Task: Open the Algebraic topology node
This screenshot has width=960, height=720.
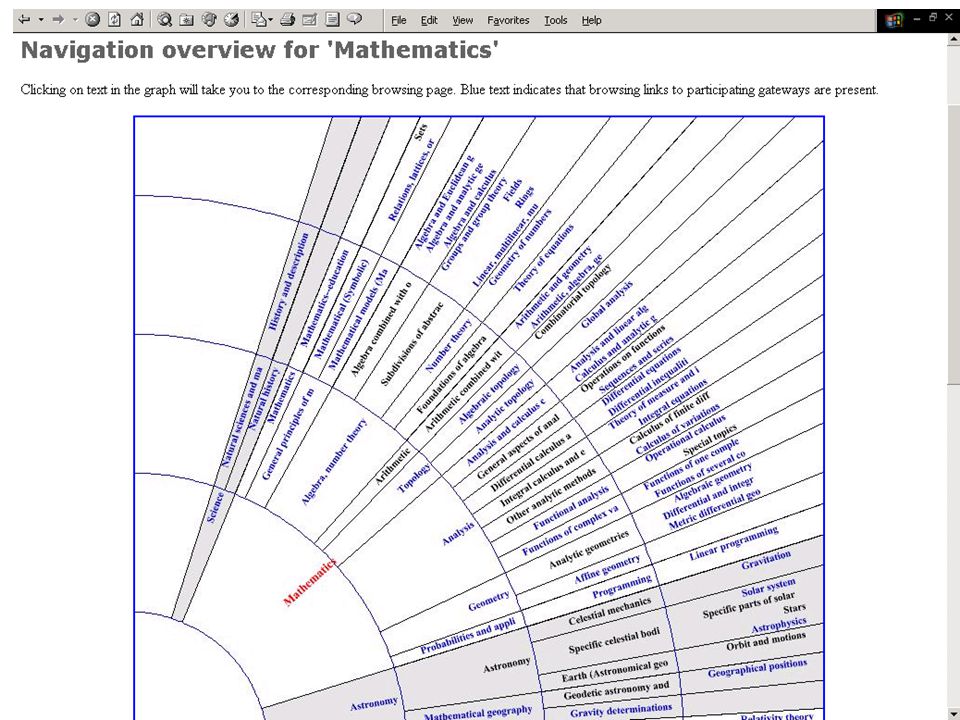Action: pos(489,394)
